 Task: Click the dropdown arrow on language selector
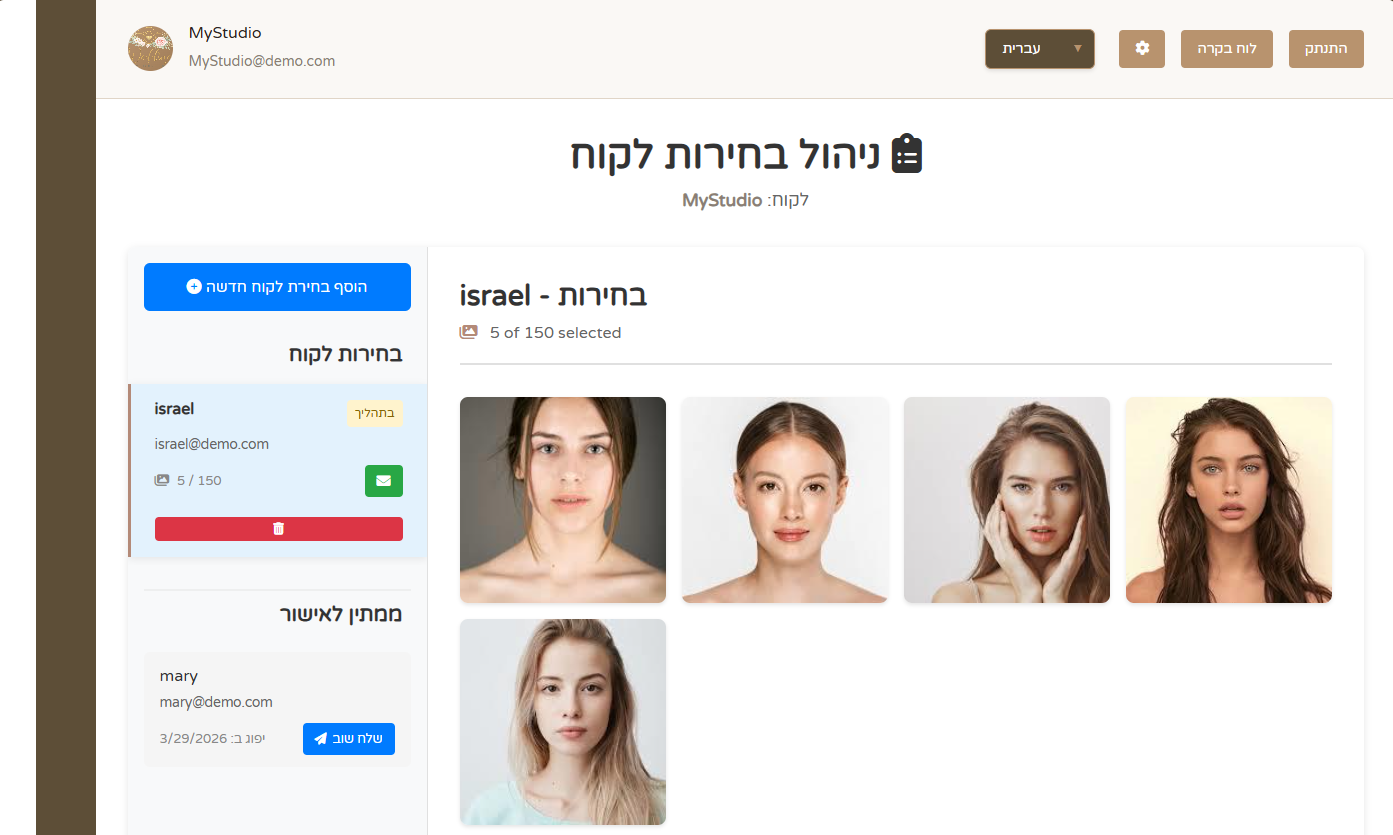click(x=1077, y=48)
